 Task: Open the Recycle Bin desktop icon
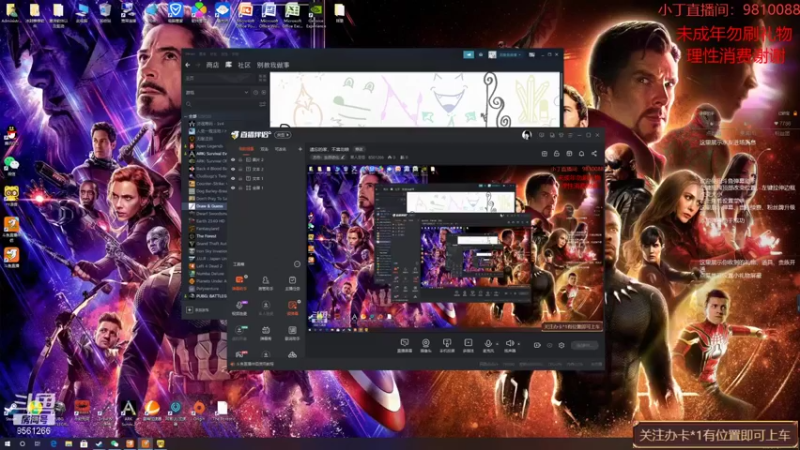point(105,13)
